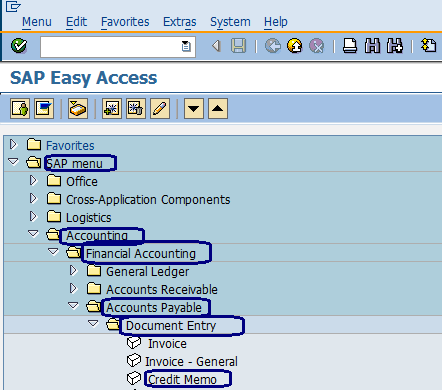Screen dimensions: 442x390
Task: Click the yellow Exit arrow icon
Action: pyautogui.click(x=295, y=46)
